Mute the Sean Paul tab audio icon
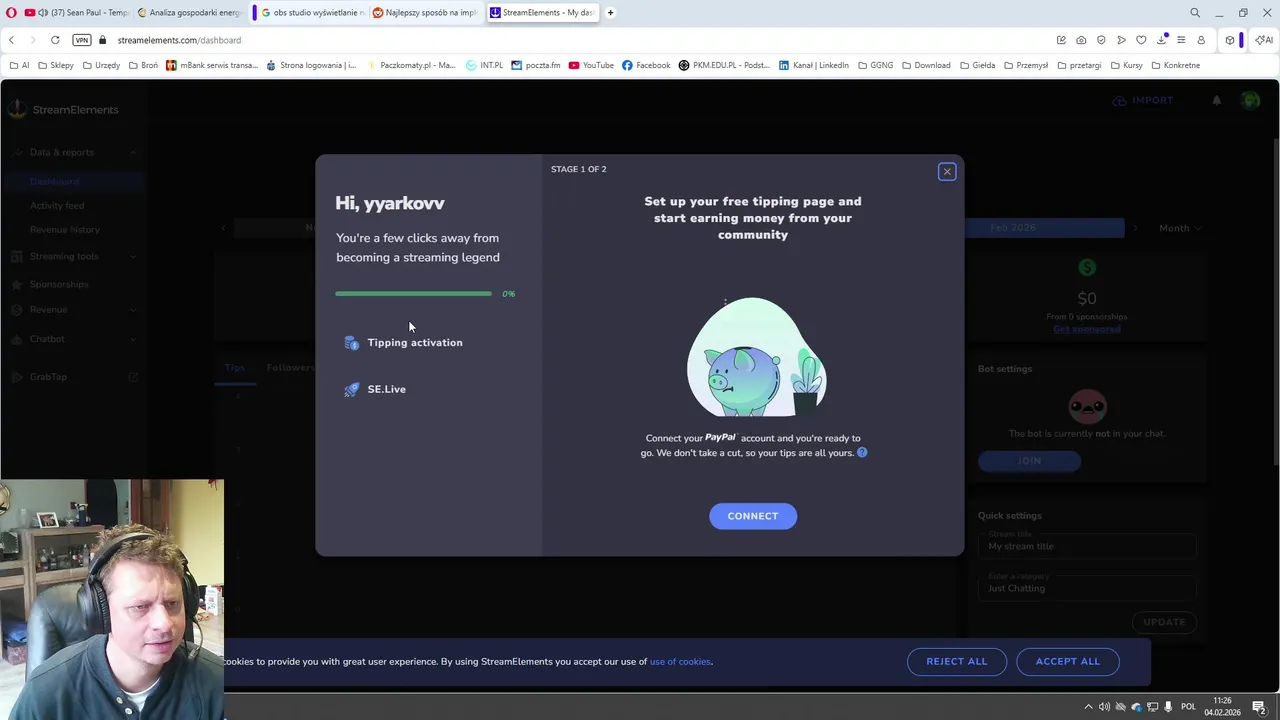Viewport: 1280px width, 720px height. point(42,13)
